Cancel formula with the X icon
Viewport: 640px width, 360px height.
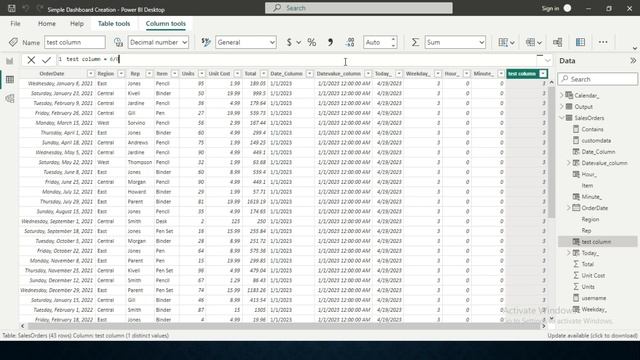(31, 60)
